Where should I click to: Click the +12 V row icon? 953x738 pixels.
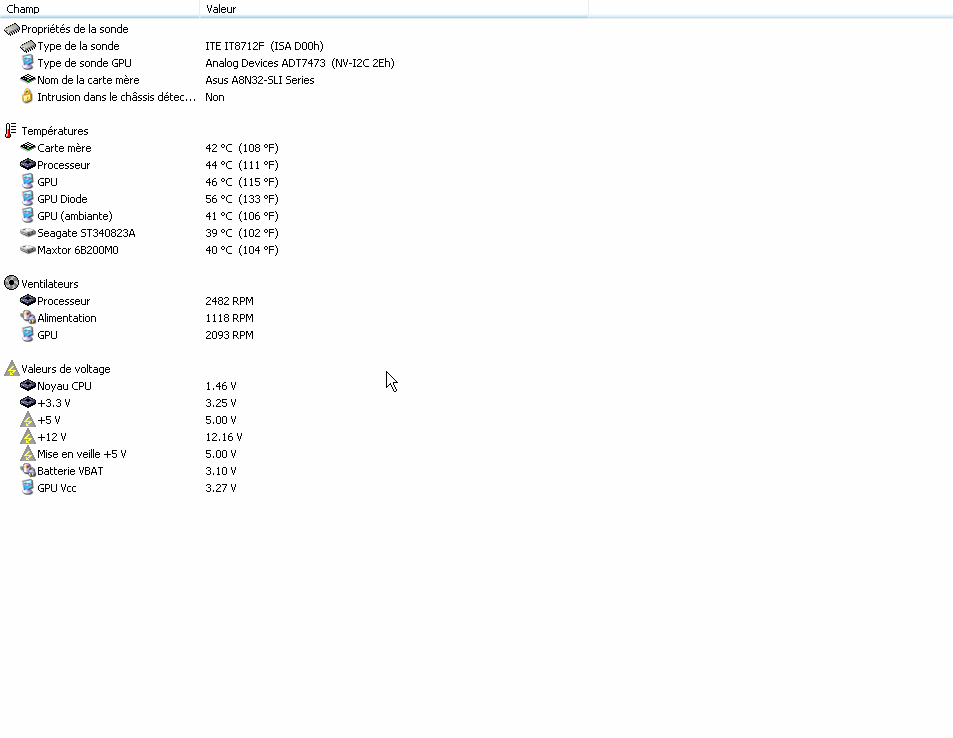[x=28, y=436]
